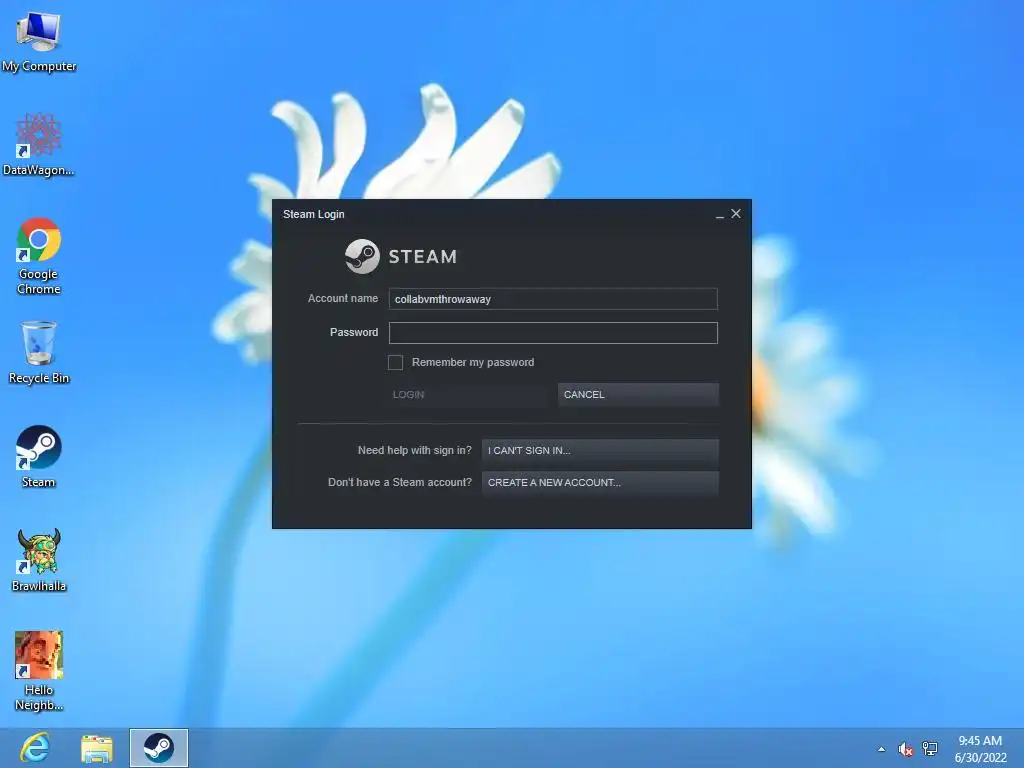
Task: Open Internet Explorer from the taskbar
Action: click(x=35, y=748)
